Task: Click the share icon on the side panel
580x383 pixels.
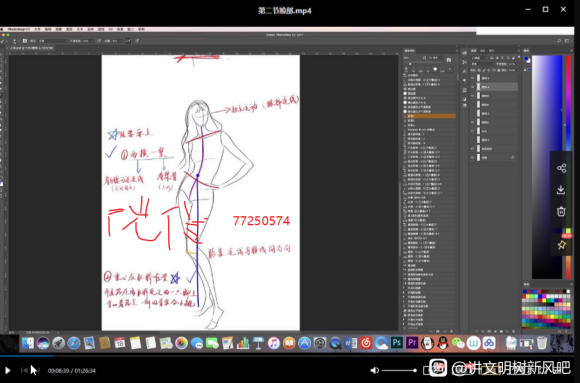Action: pos(561,168)
